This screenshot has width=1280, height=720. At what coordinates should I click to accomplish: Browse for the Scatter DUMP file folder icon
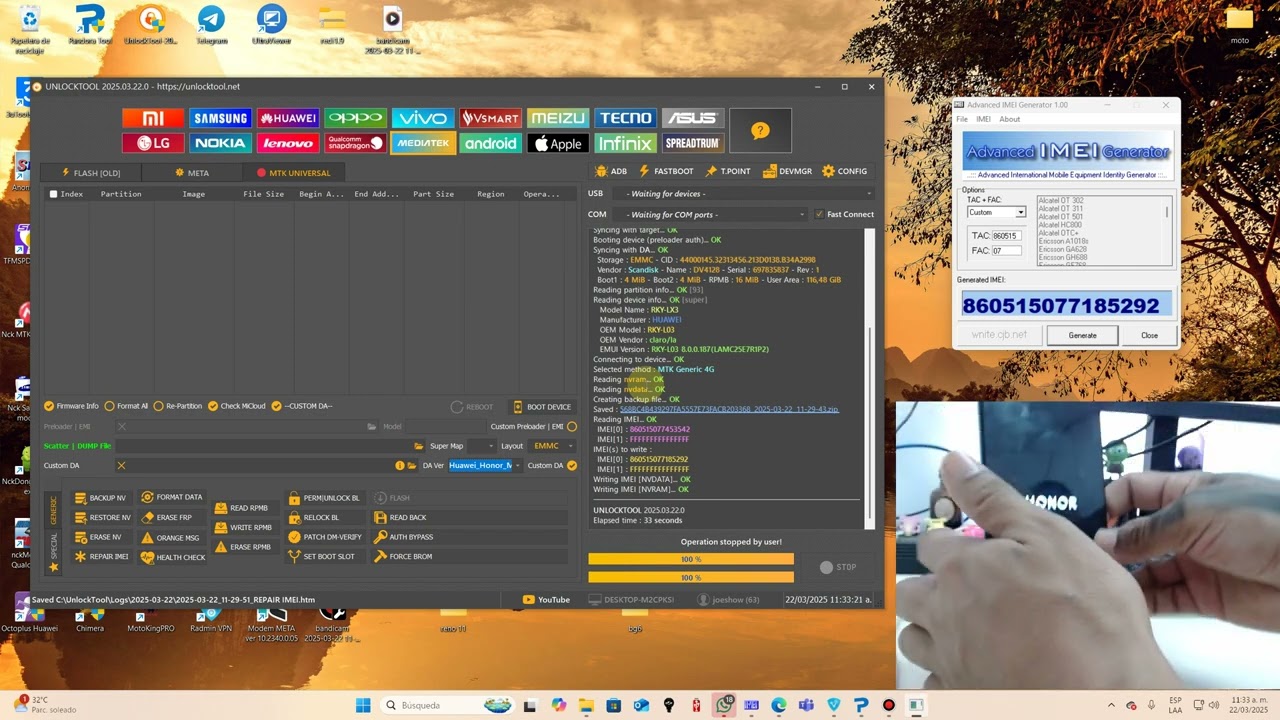pos(419,446)
